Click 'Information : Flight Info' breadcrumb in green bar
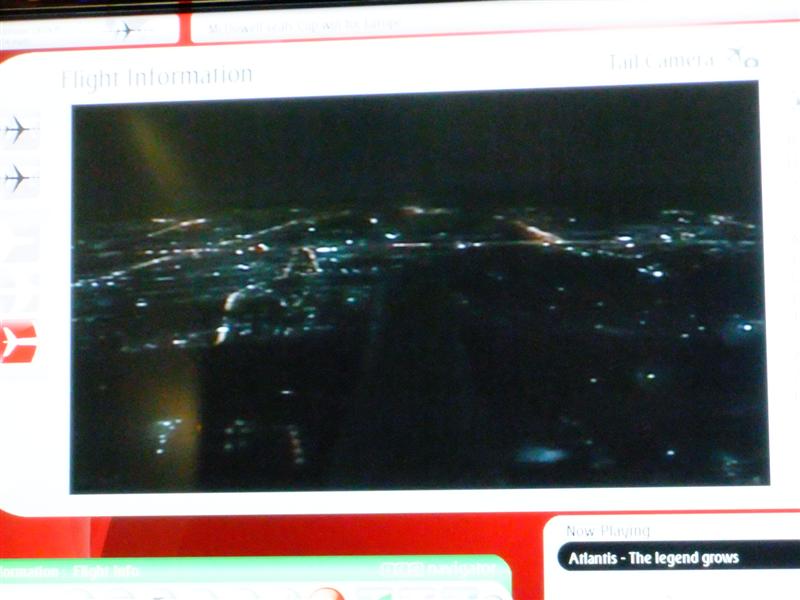 [70, 572]
